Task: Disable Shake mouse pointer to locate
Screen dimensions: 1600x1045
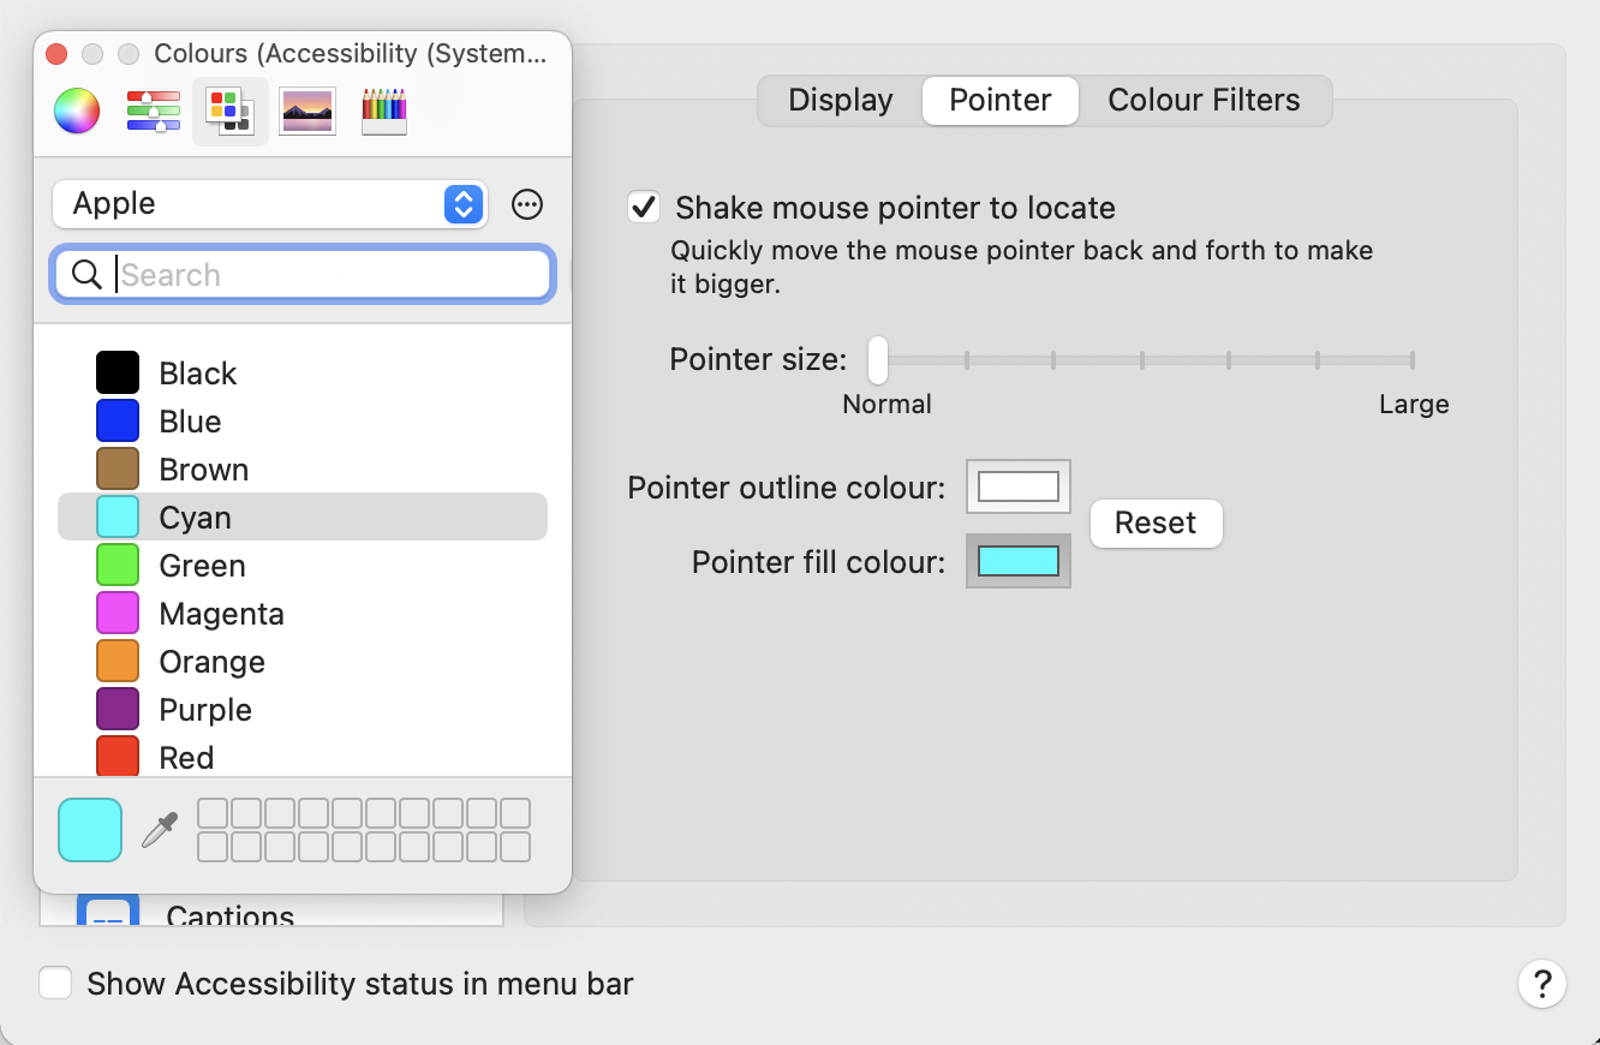Action: click(x=644, y=208)
